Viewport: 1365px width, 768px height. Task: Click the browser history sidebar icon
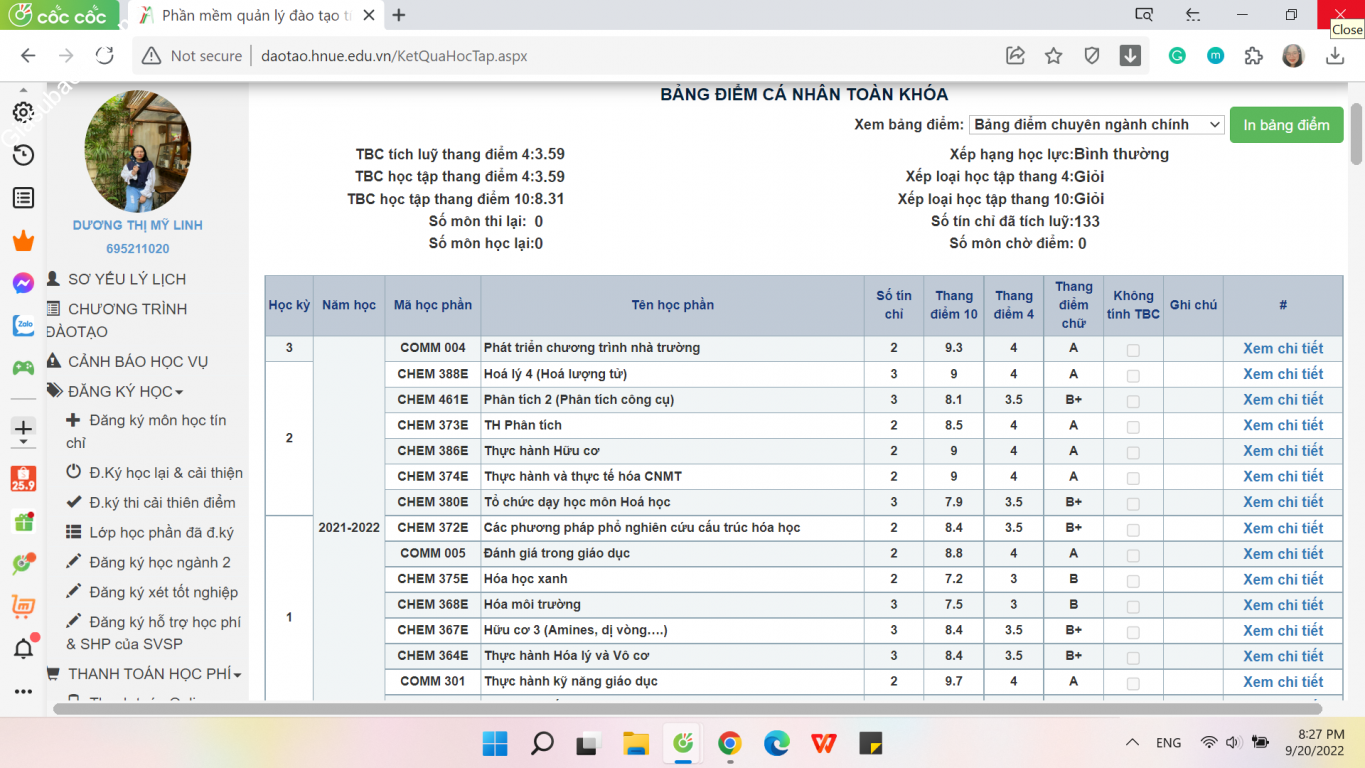point(23,155)
